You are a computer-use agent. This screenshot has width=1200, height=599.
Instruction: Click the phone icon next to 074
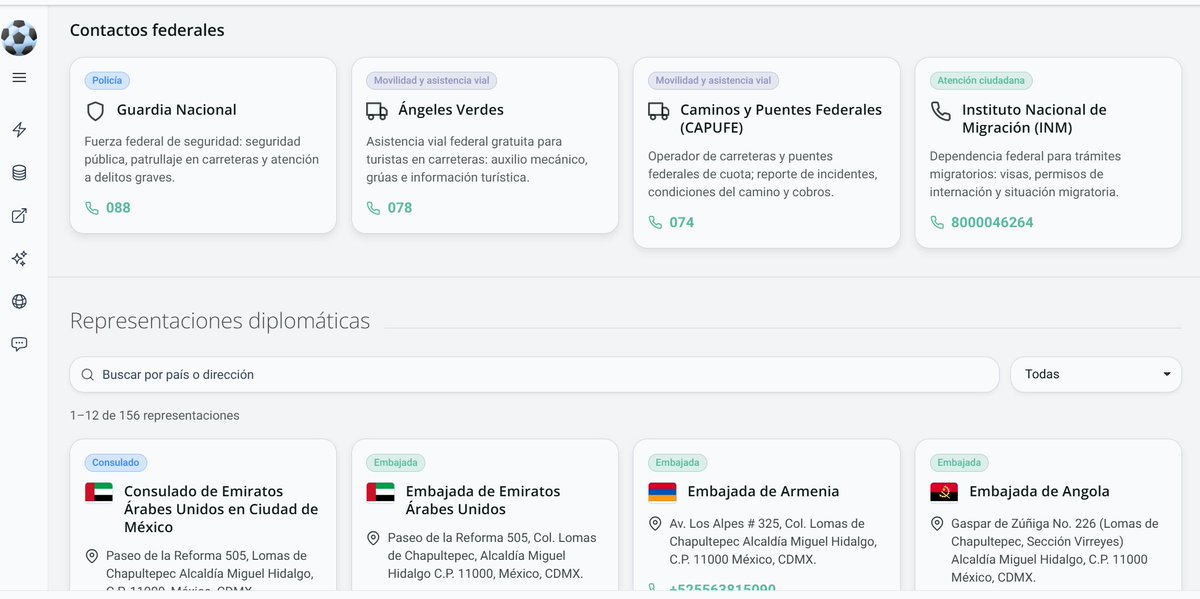pyautogui.click(x=656, y=222)
